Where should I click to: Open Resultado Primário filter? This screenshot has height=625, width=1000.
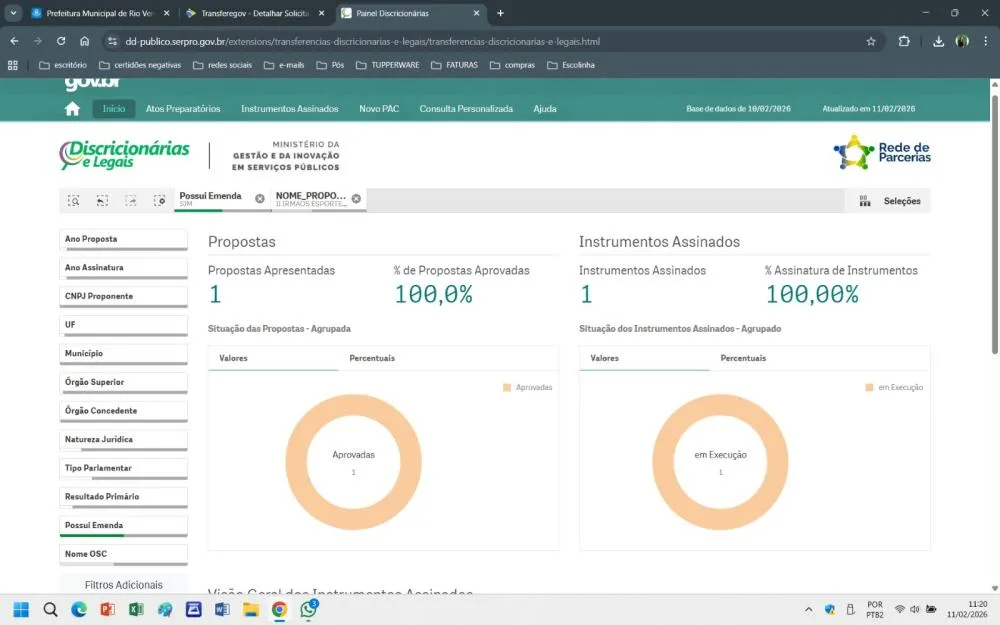point(123,497)
